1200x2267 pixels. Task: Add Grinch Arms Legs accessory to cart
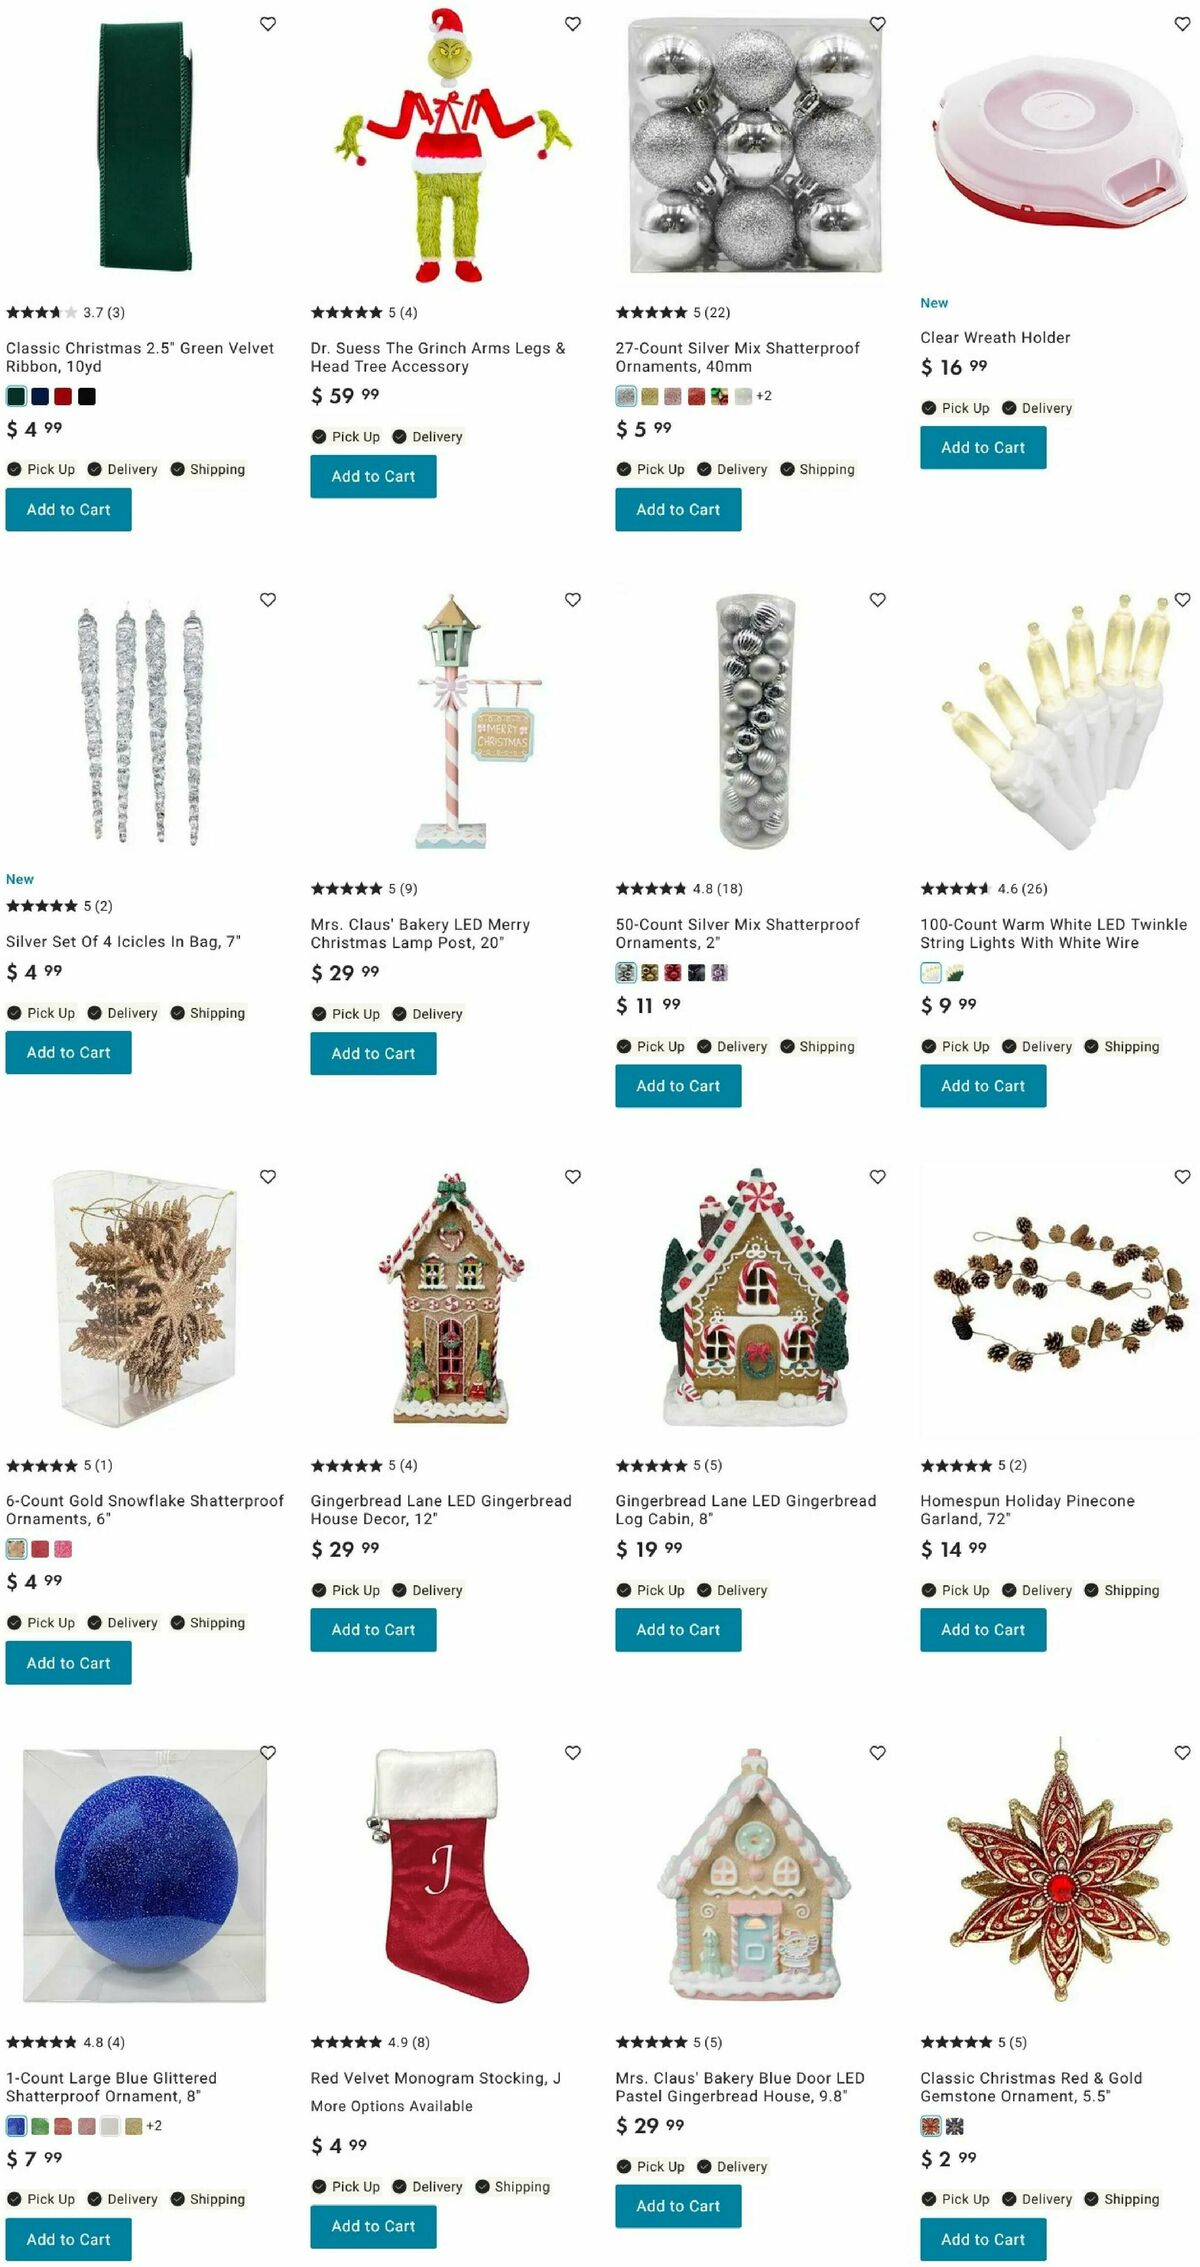pyautogui.click(x=373, y=477)
